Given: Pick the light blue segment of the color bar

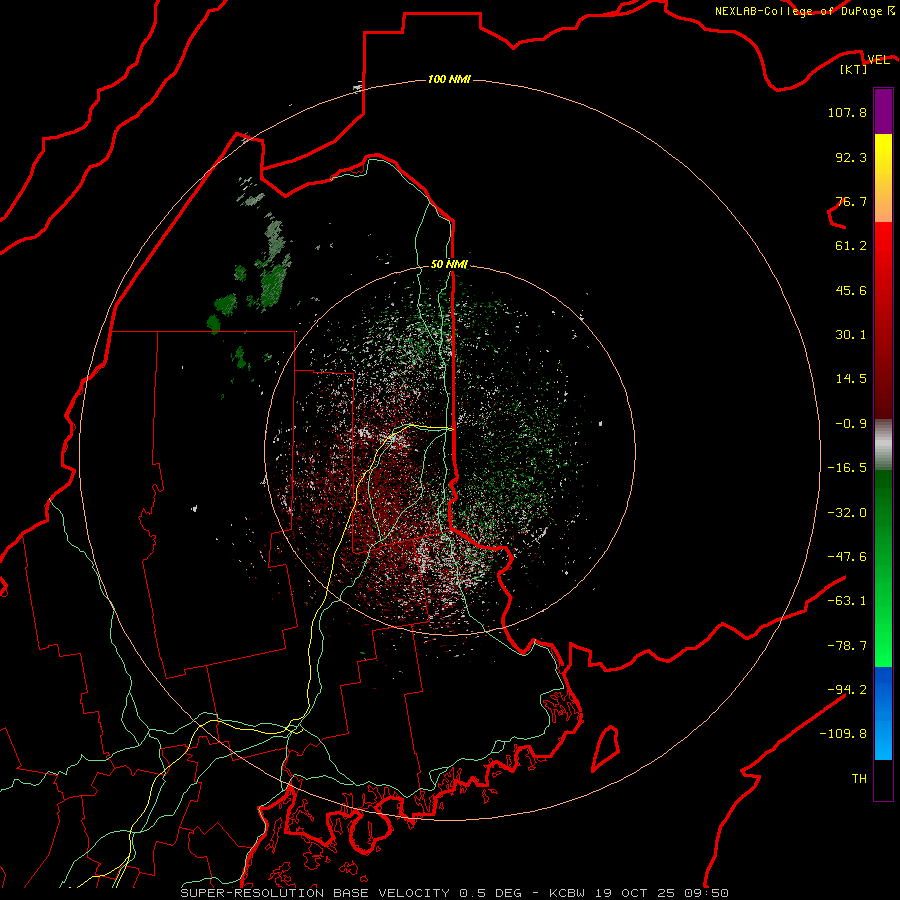Looking at the screenshot, I should [x=883, y=738].
